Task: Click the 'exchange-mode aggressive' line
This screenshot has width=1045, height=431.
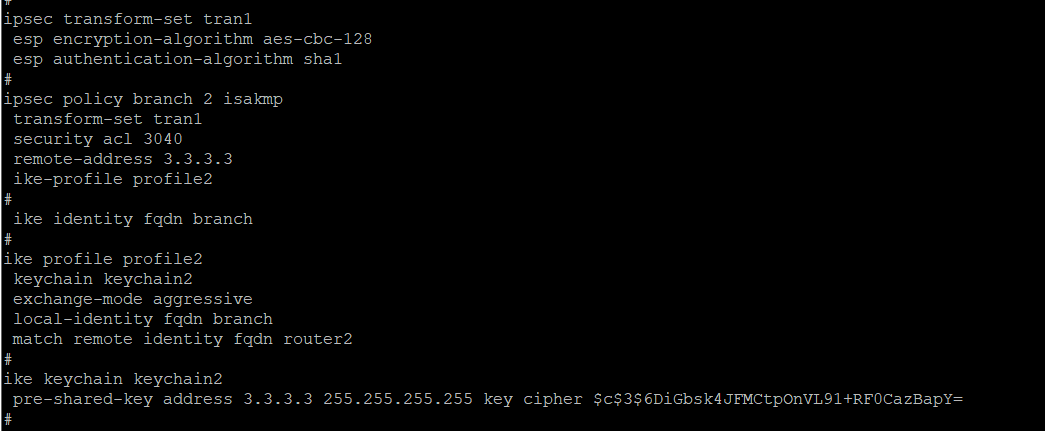Action: [132, 299]
